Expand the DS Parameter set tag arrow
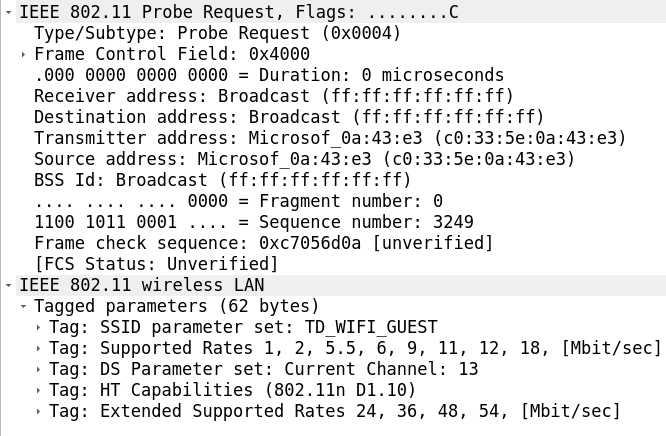 [38, 369]
